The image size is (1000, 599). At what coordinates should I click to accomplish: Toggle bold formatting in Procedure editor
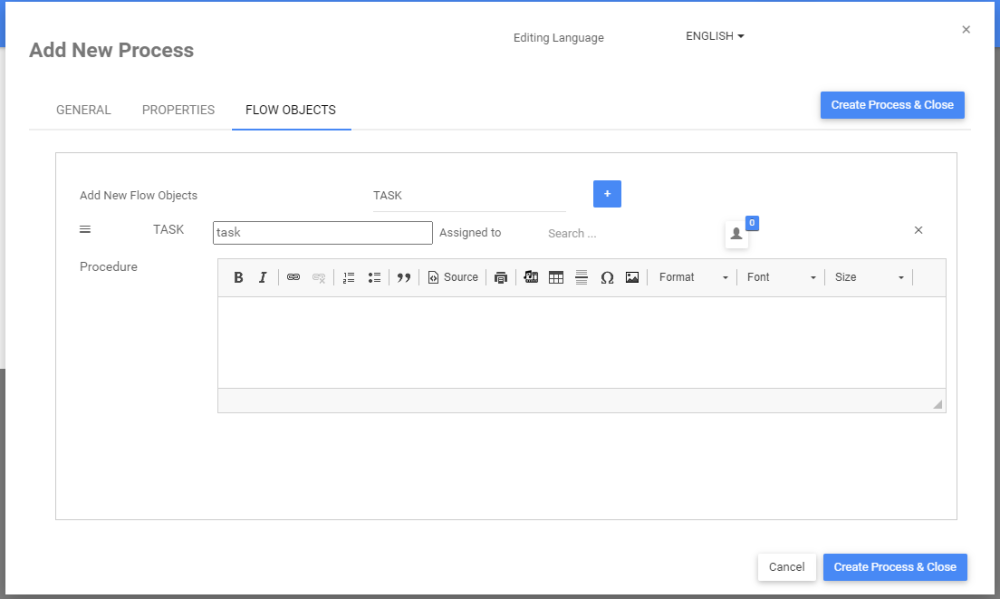click(238, 278)
